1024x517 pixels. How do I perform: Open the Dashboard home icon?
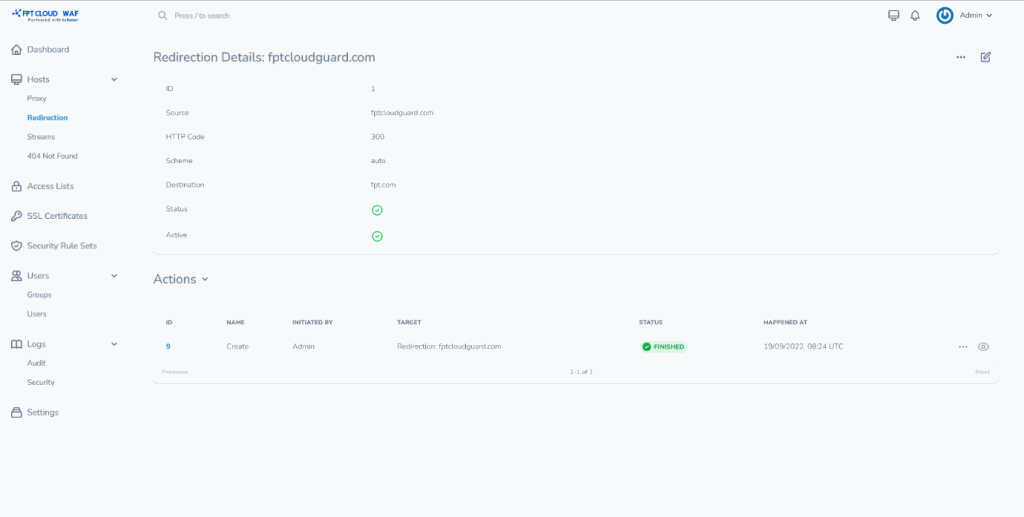(17, 50)
